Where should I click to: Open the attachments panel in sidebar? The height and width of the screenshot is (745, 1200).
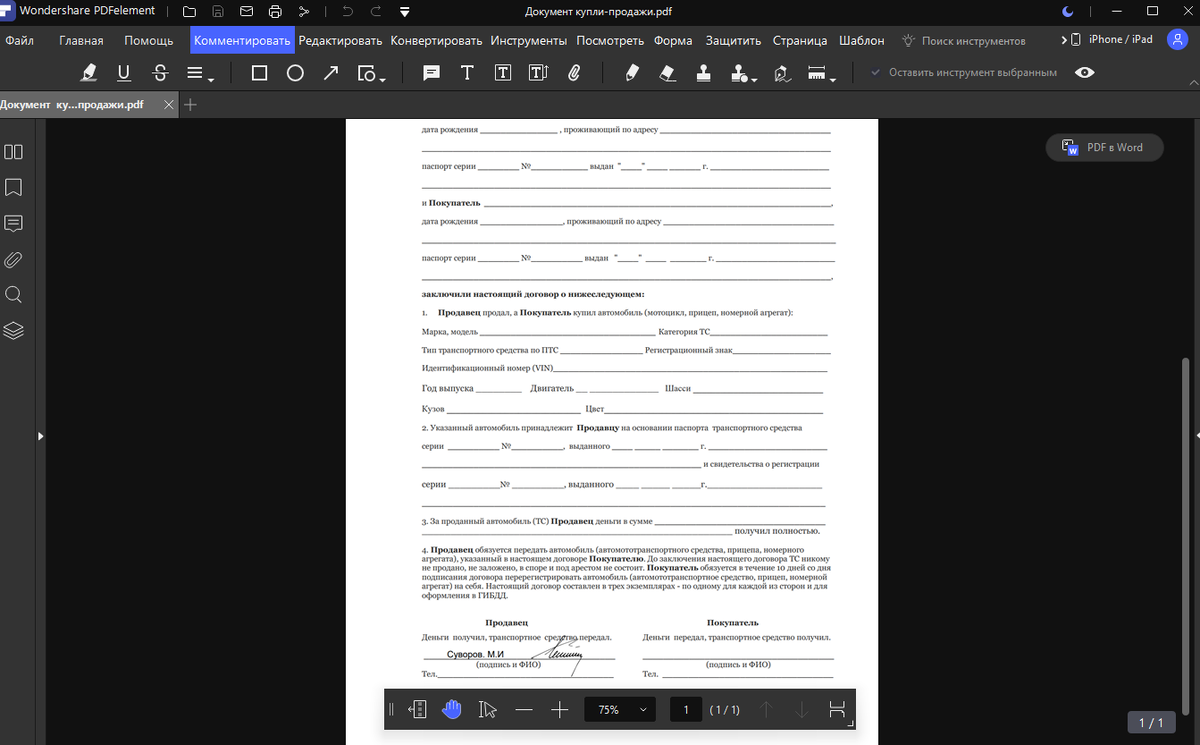point(14,259)
